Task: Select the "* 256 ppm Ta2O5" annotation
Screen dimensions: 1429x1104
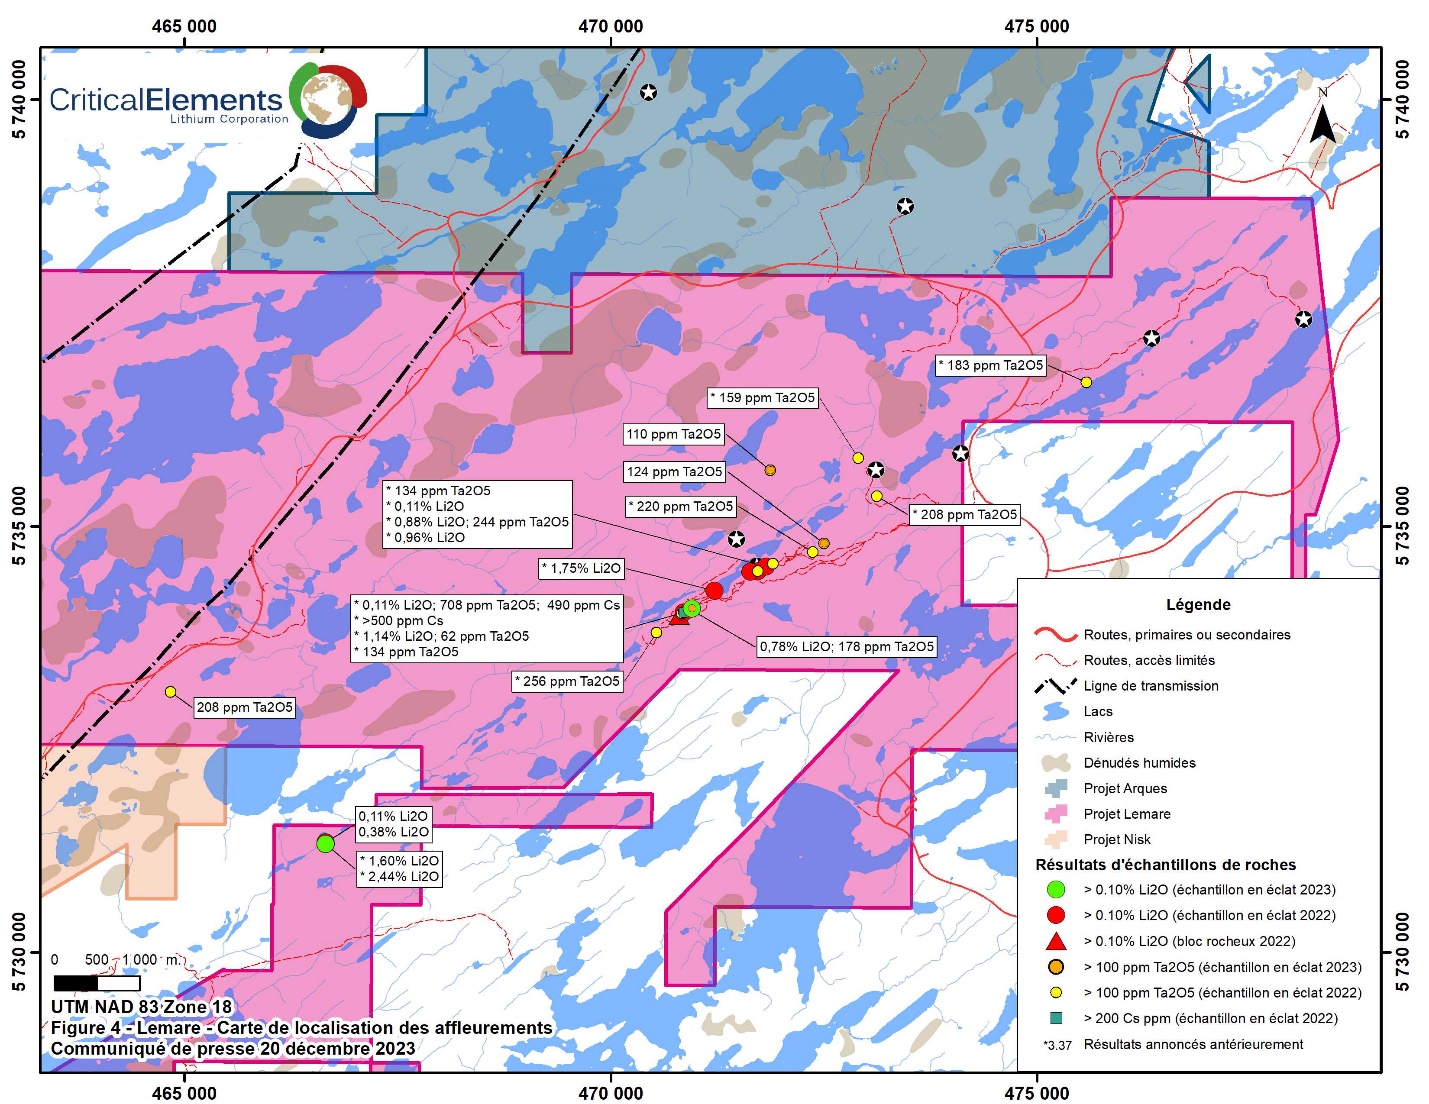Action: point(568,681)
